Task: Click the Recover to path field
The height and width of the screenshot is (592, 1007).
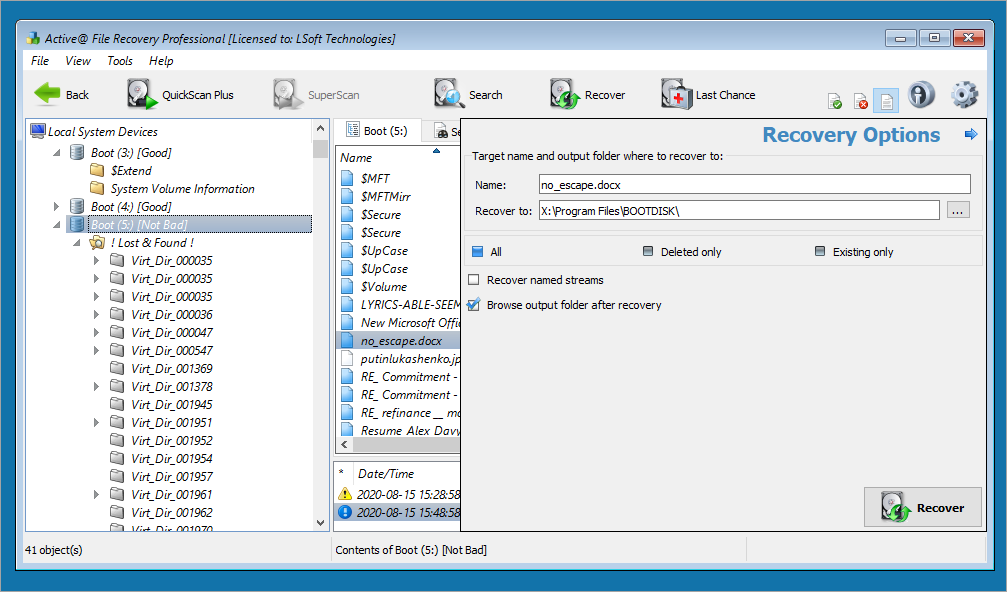Action: 739,211
